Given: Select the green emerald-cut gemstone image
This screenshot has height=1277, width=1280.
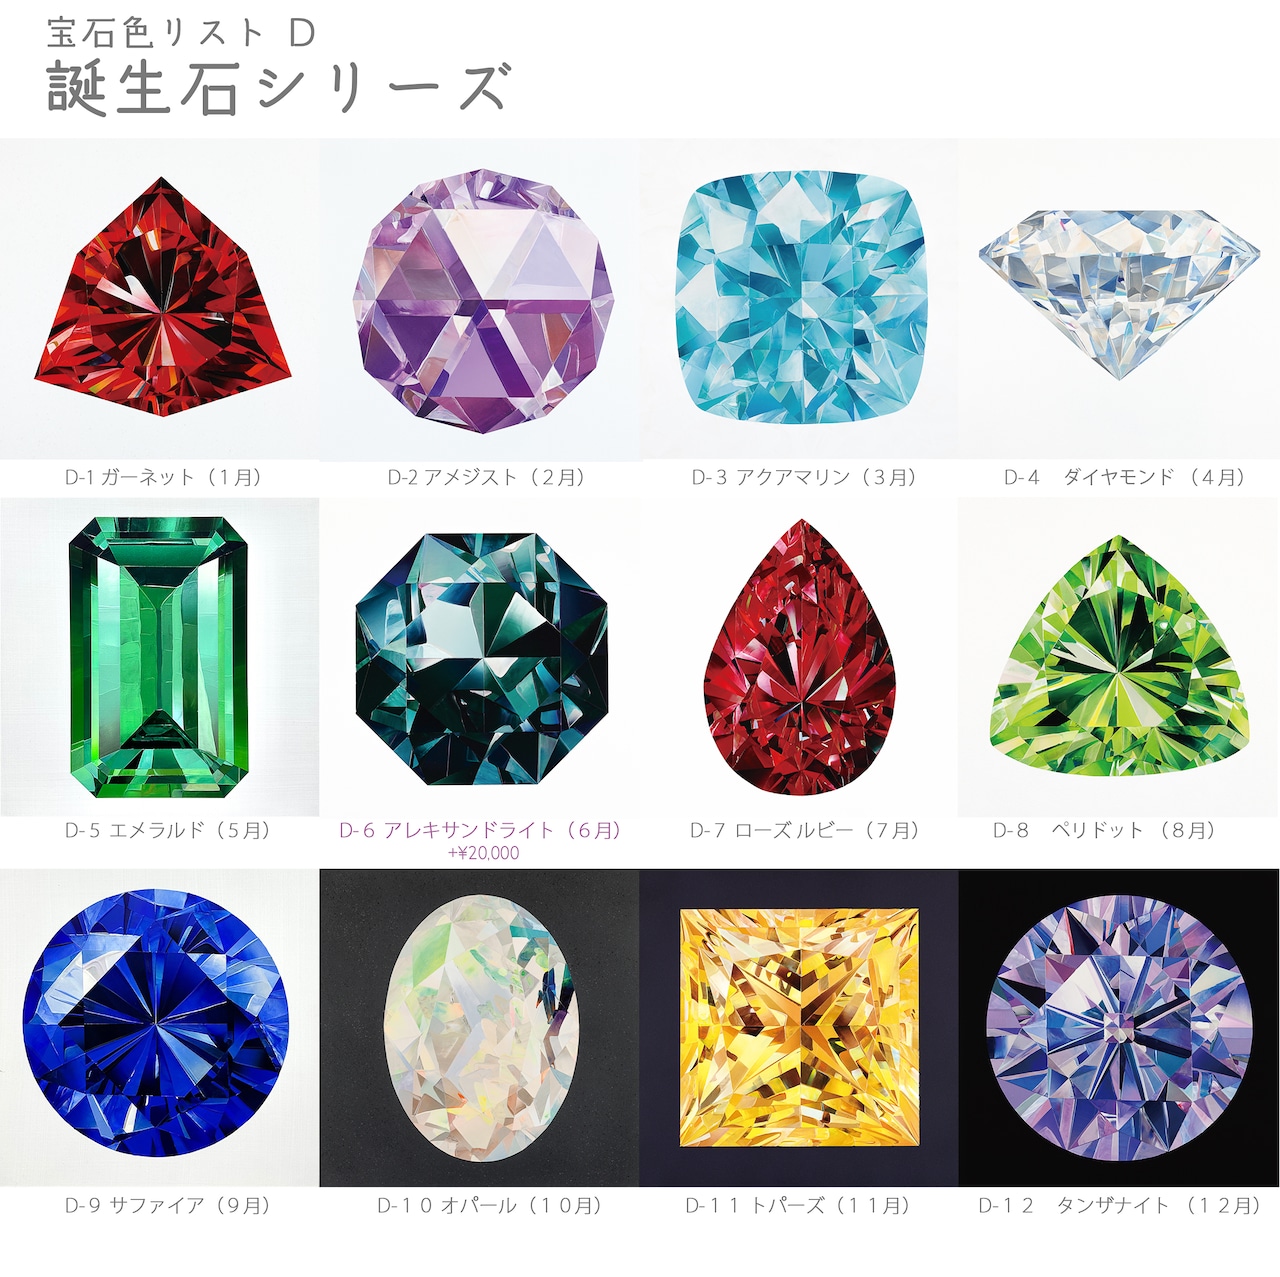Looking at the screenshot, I should click(160, 657).
